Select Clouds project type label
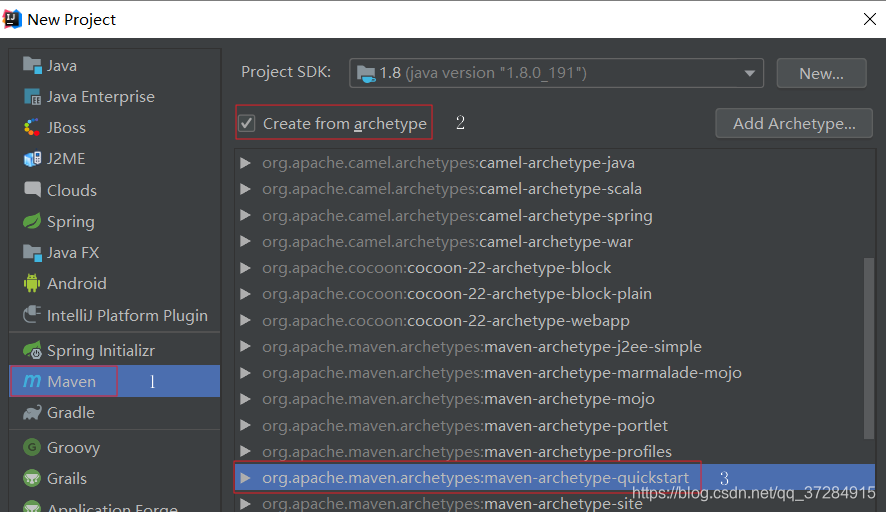The width and height of the screenshot is (886, 512). point(72,190)
